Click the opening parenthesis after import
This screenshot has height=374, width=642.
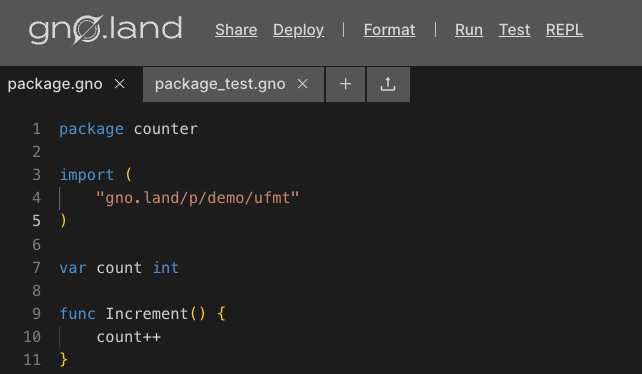pos(129,175)
